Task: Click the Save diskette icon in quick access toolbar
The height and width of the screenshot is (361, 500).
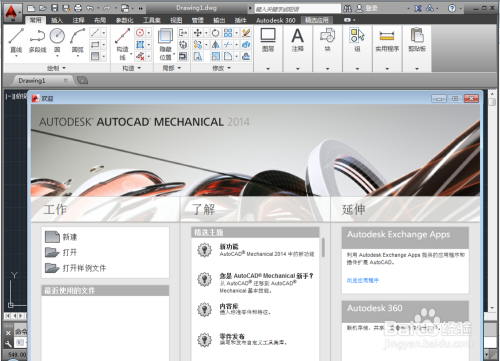Action: point(55,8)
